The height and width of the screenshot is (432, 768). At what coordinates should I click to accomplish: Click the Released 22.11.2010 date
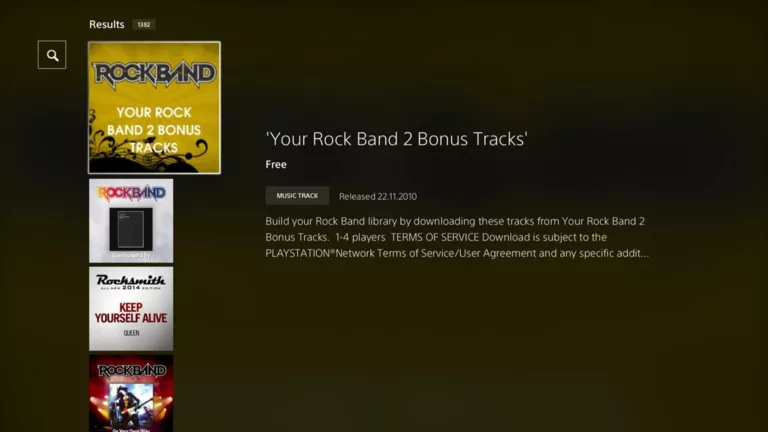(x=378, y=196)
